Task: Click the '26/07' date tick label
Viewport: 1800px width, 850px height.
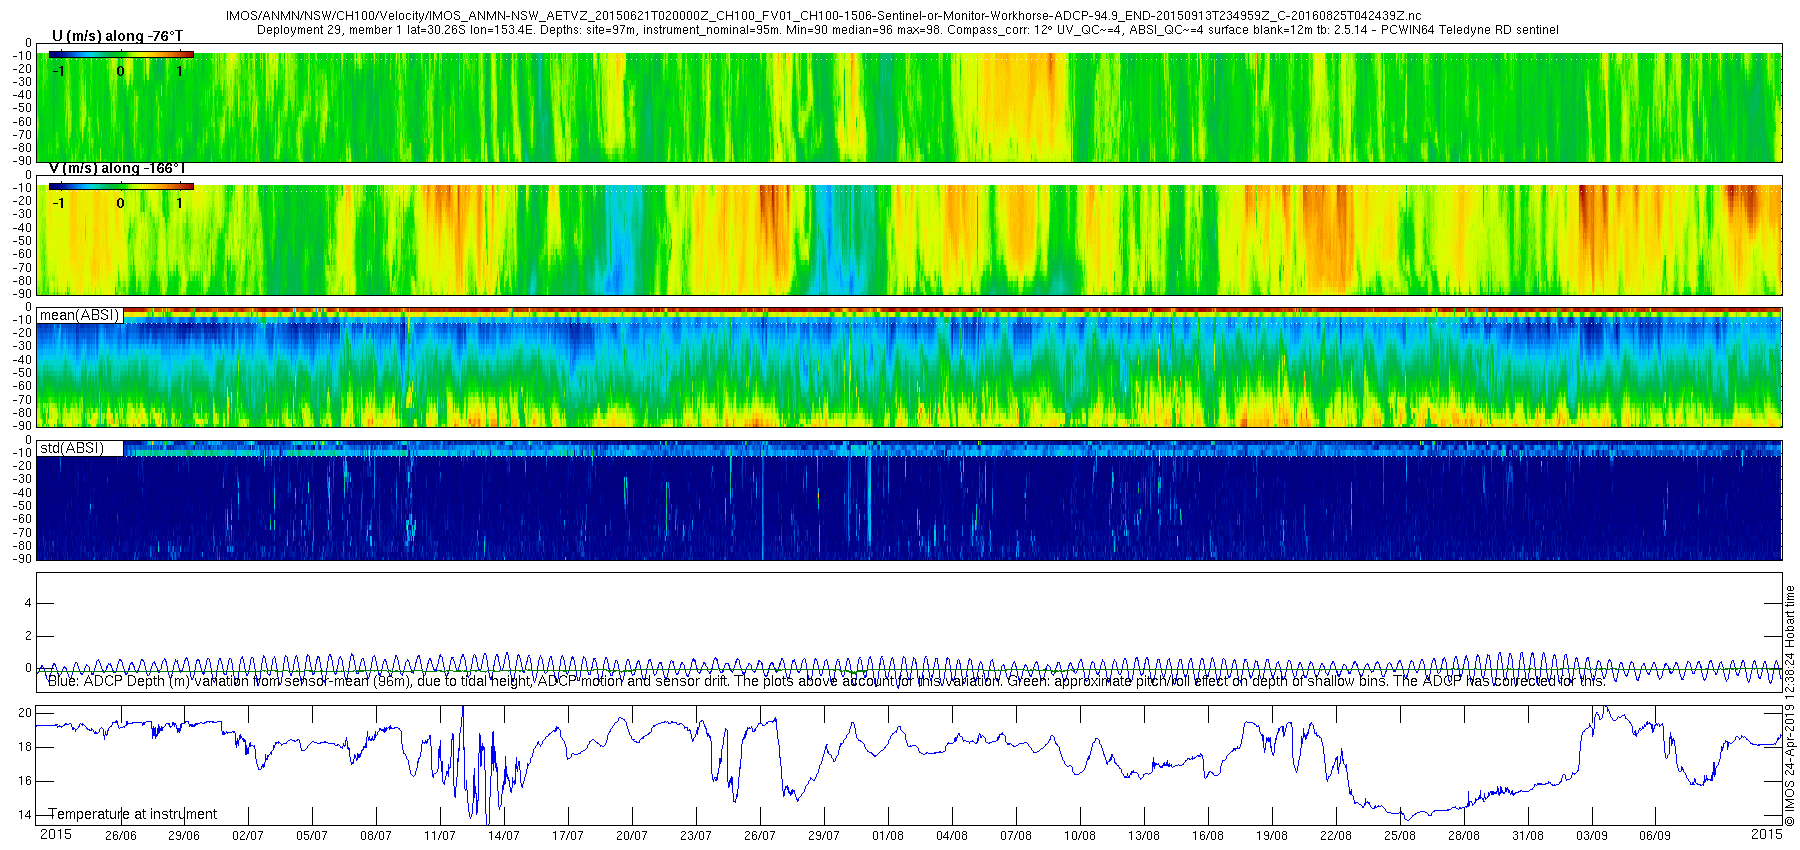Action: coord(760,836)
